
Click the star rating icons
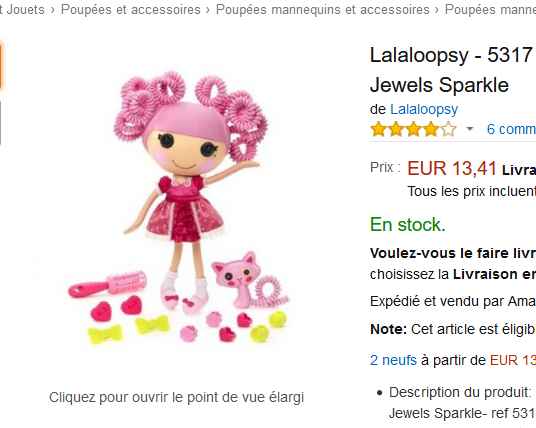point(413,129)
